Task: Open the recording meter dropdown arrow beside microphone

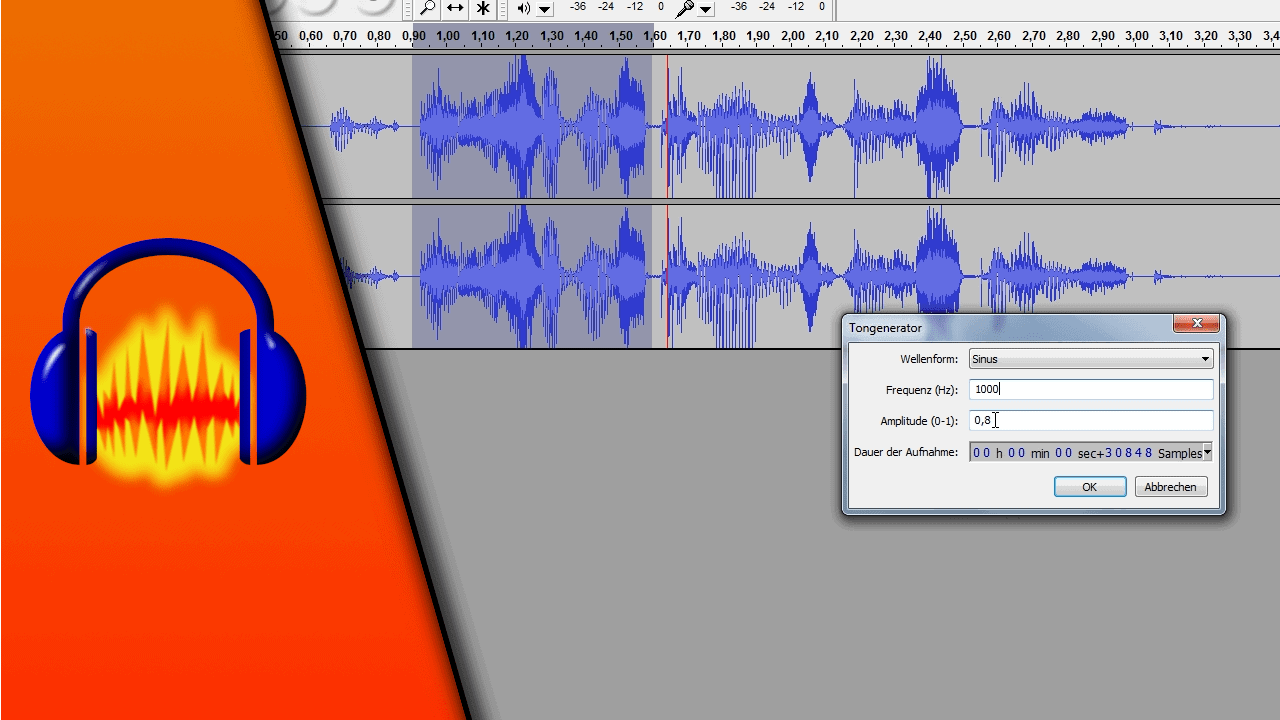Action: 706,9
